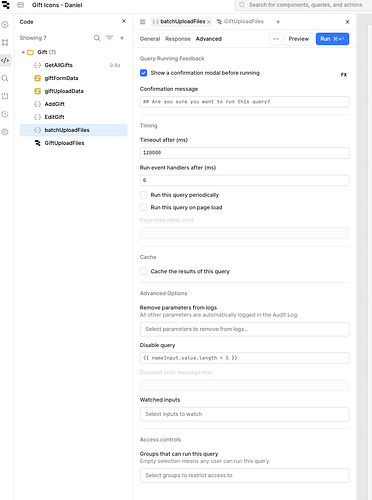Add a new query with plus icon
Screen dimensions: 372x500
[122, 38]
